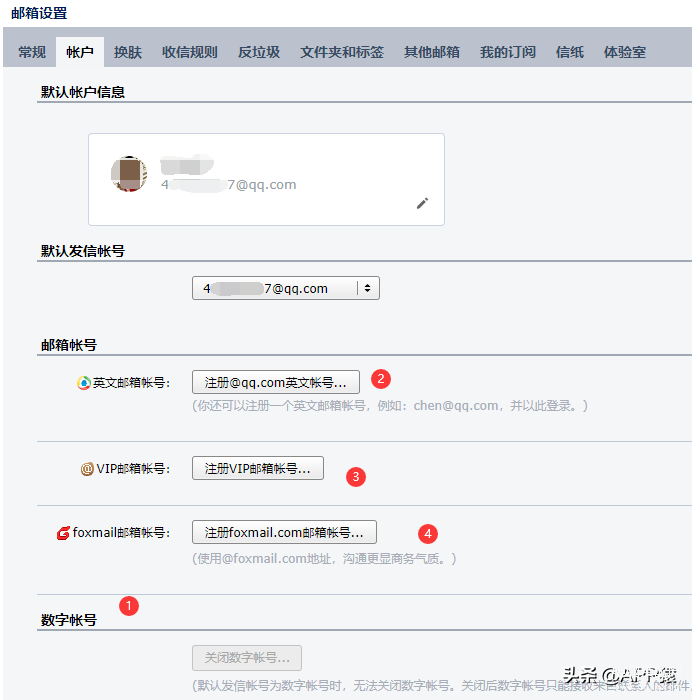Open the default sender account dropdown

[x=286, y=288]
